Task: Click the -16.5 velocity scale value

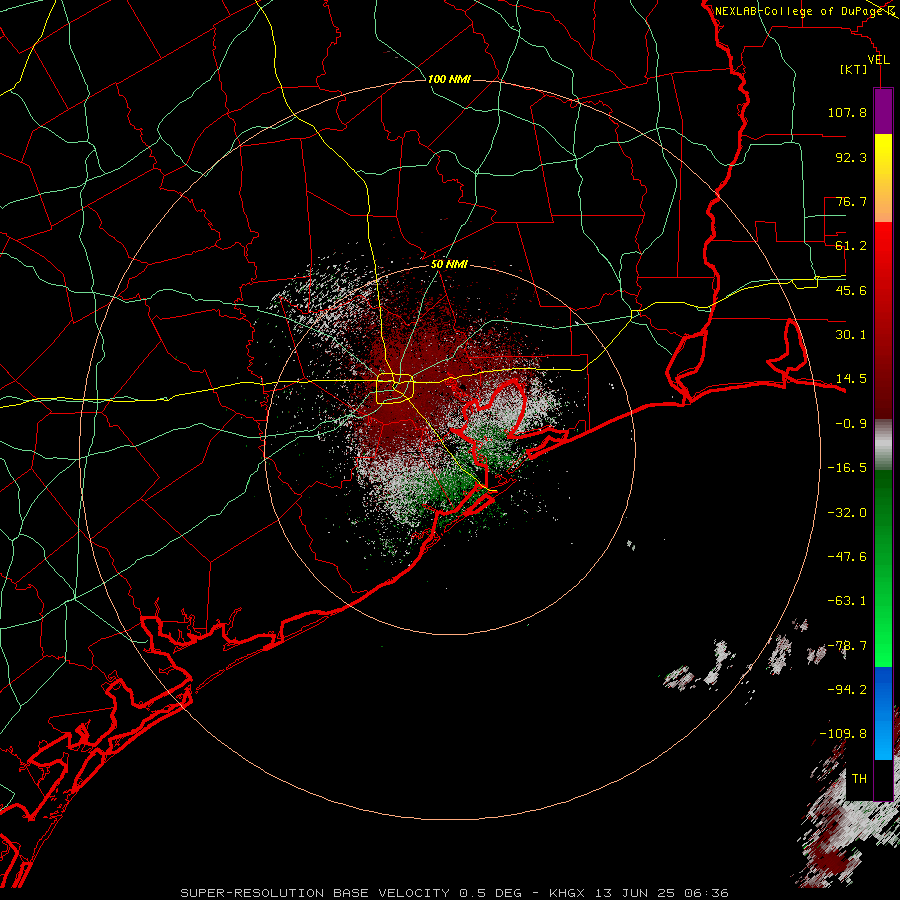Action: coord(847,468)
